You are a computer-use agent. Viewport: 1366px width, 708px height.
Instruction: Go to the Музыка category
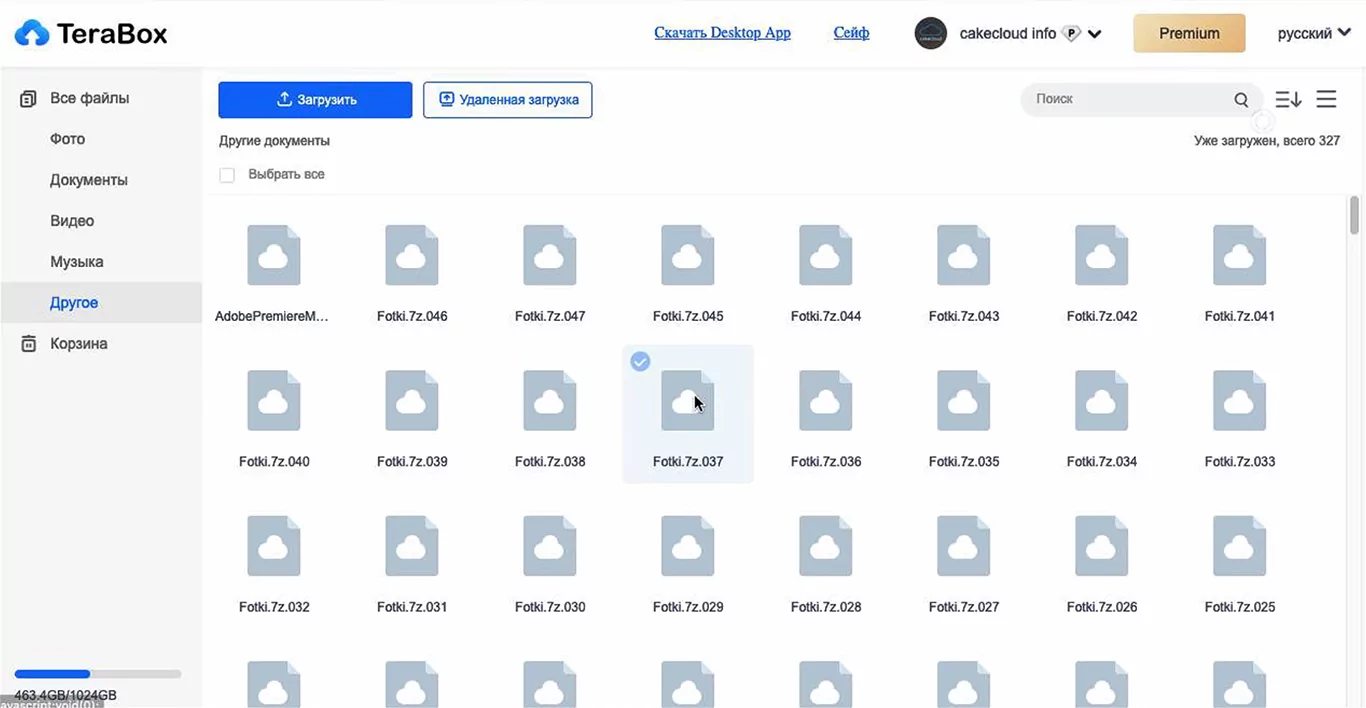point(77,262)
